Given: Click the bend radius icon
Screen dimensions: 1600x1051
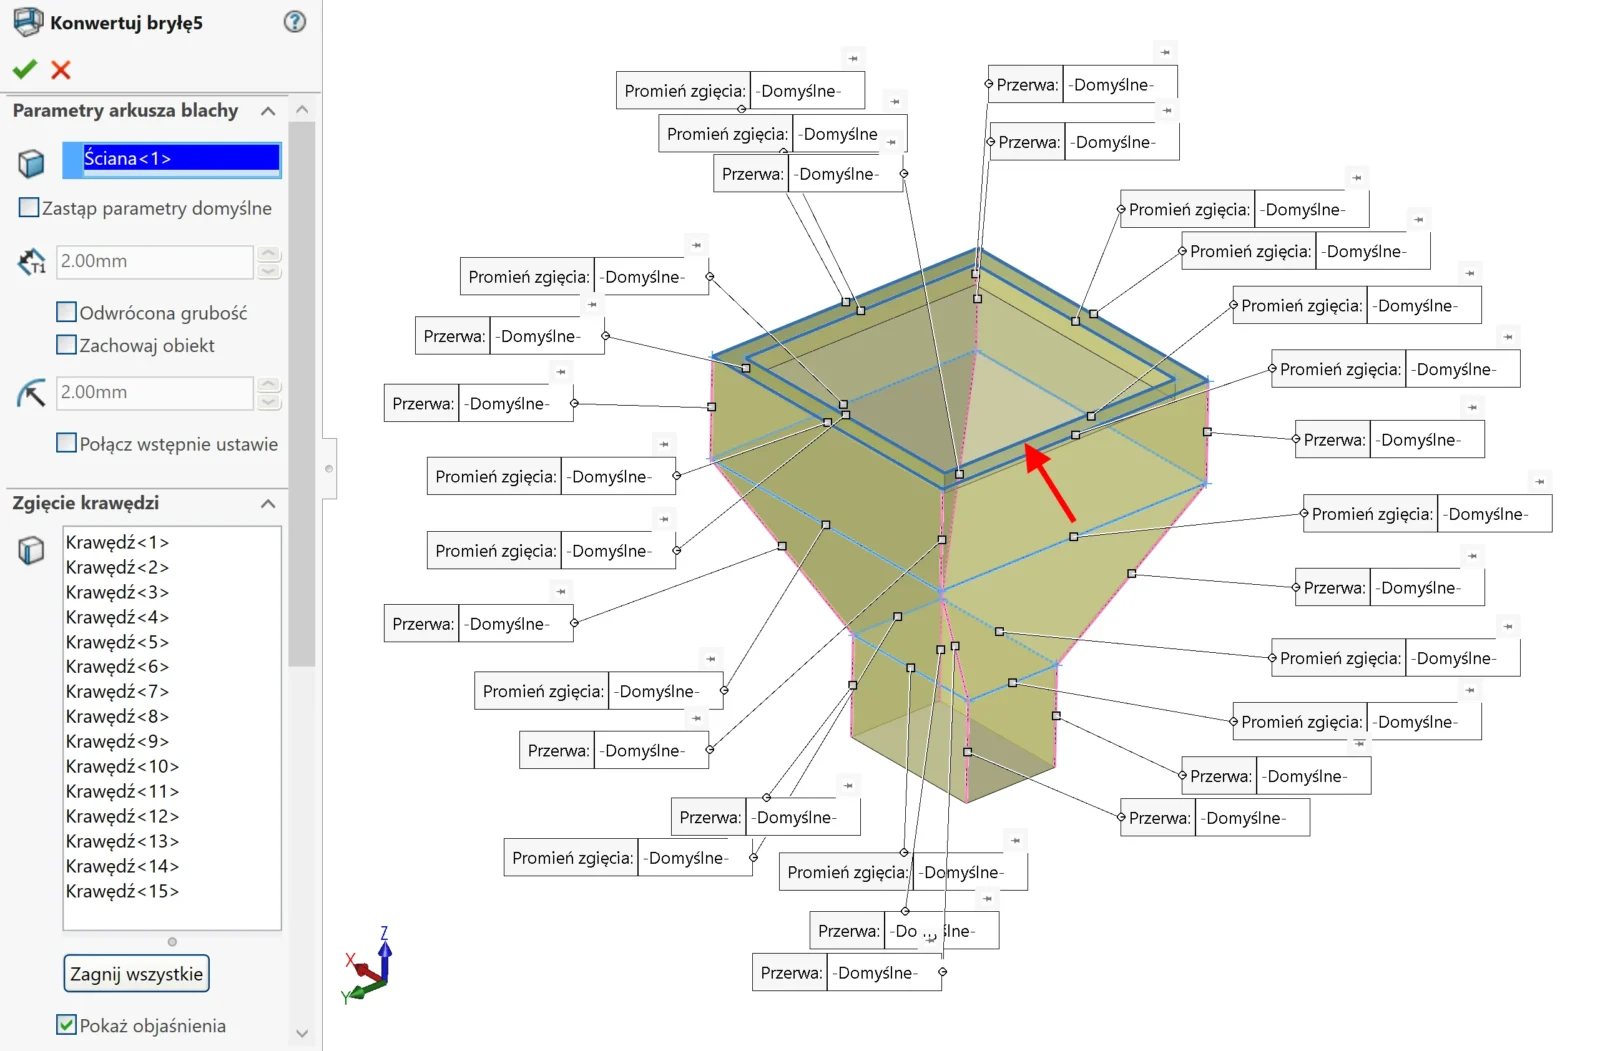Looking at the screenshot, I should click(32, 393).
